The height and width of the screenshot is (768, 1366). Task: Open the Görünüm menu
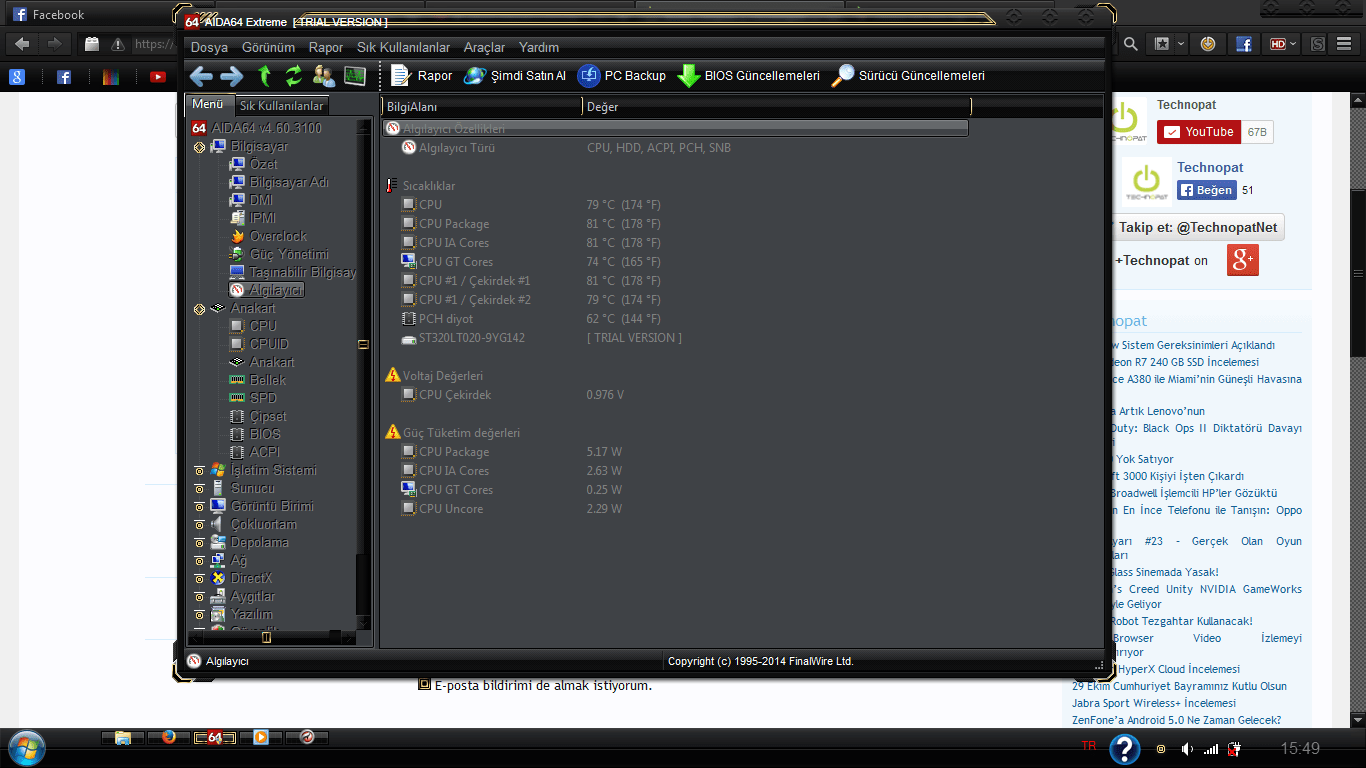268,47
